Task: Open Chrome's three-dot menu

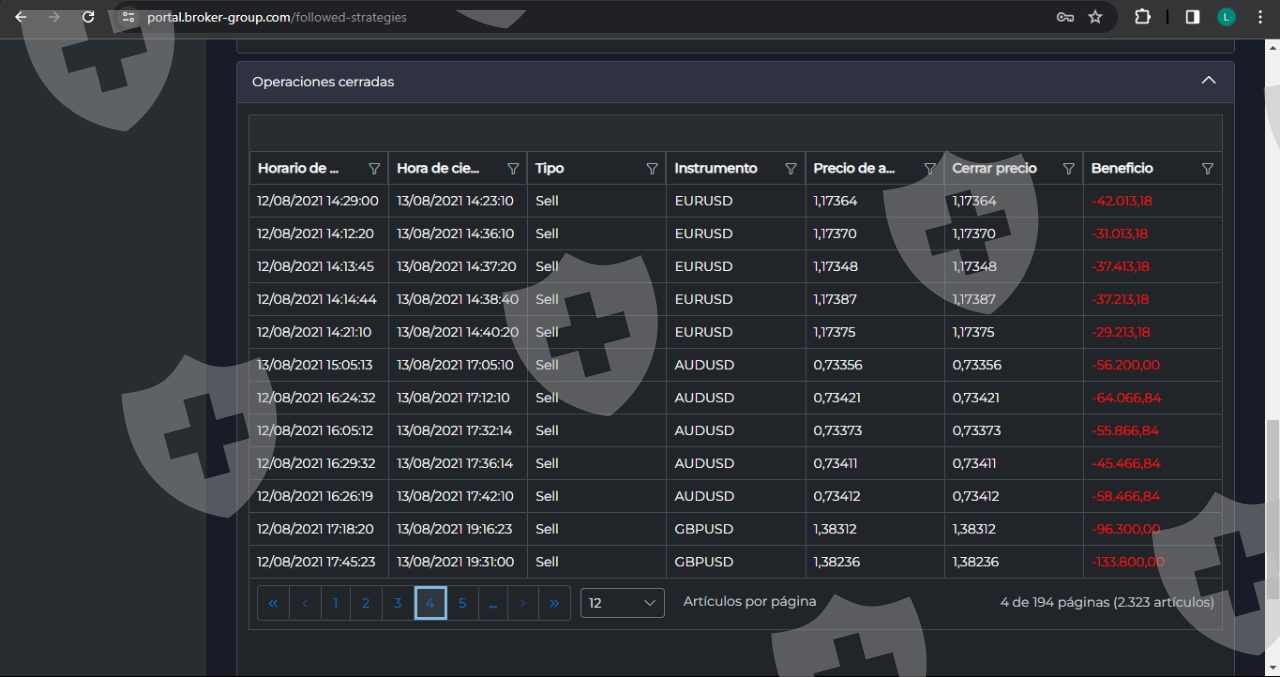Action: coord(1260,17)
